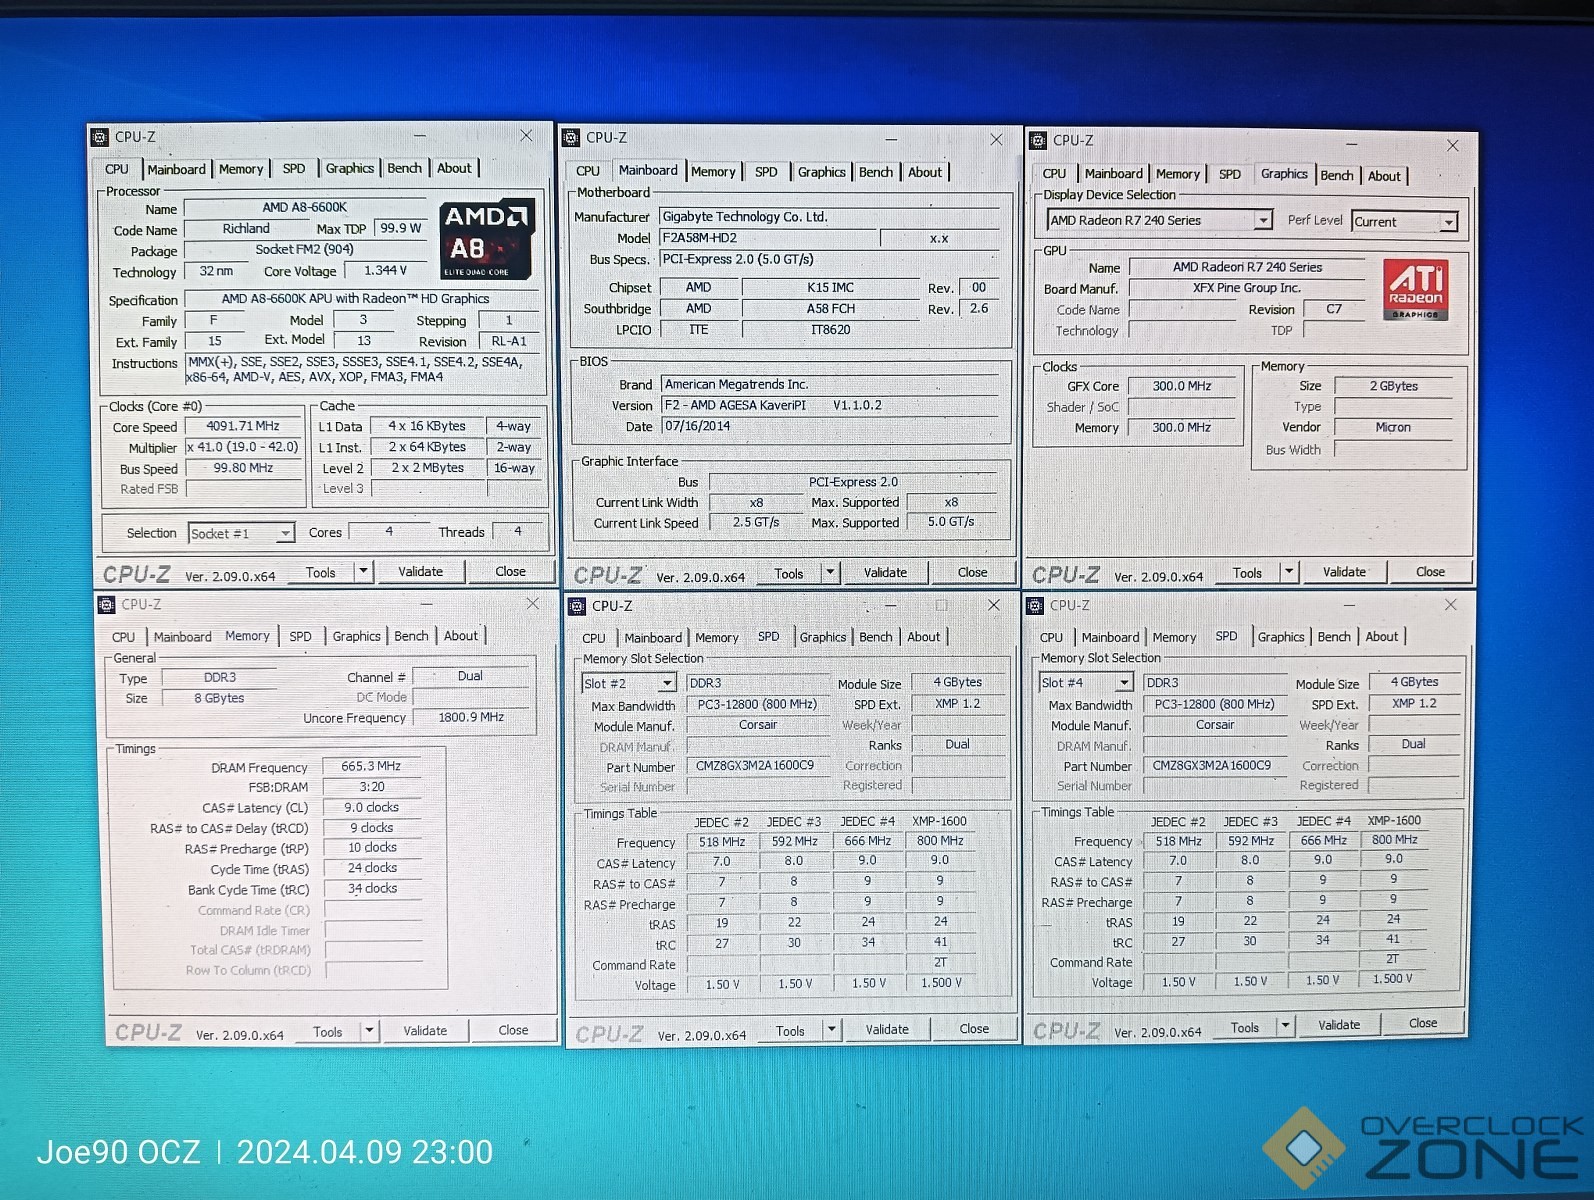Click the CPU-Z app icon in the CPU window title bar
1594x1200 pixels.
(99, 137)
